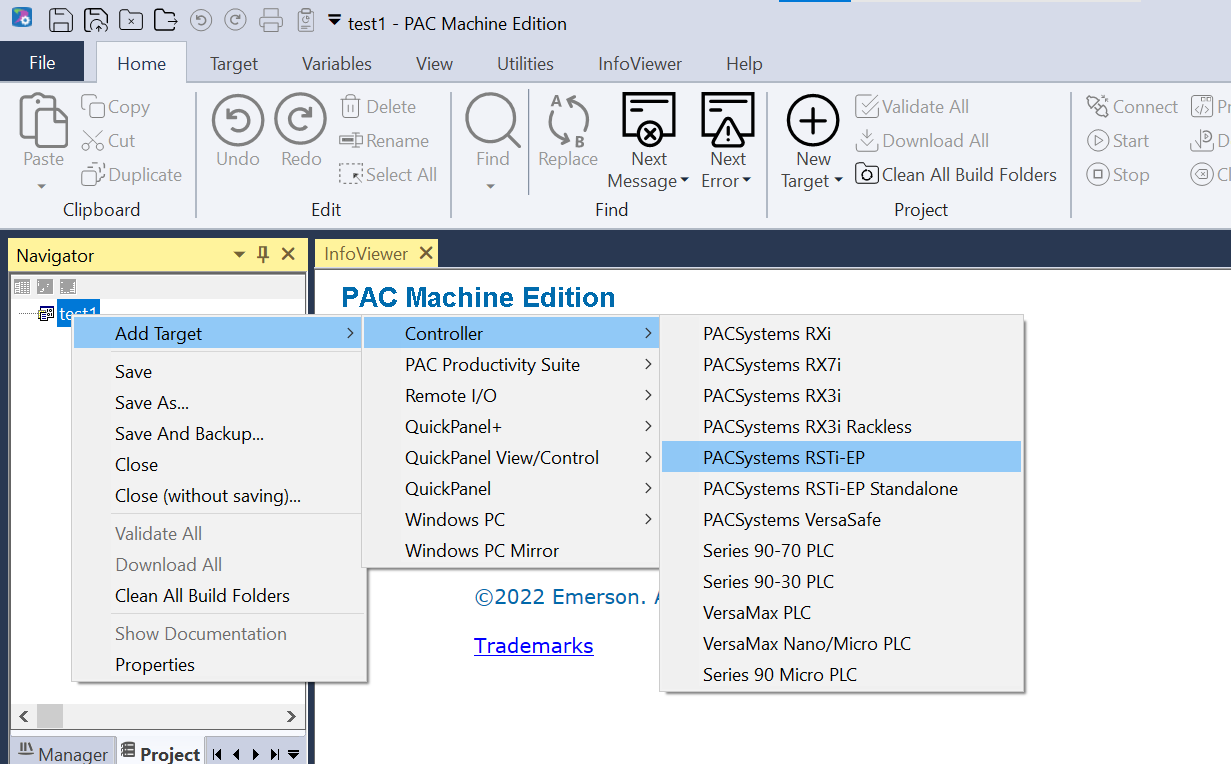This screenshot has height=764, width=1231.
Task: Open the Next Message dropdown arrow
Action: (685, 181)
